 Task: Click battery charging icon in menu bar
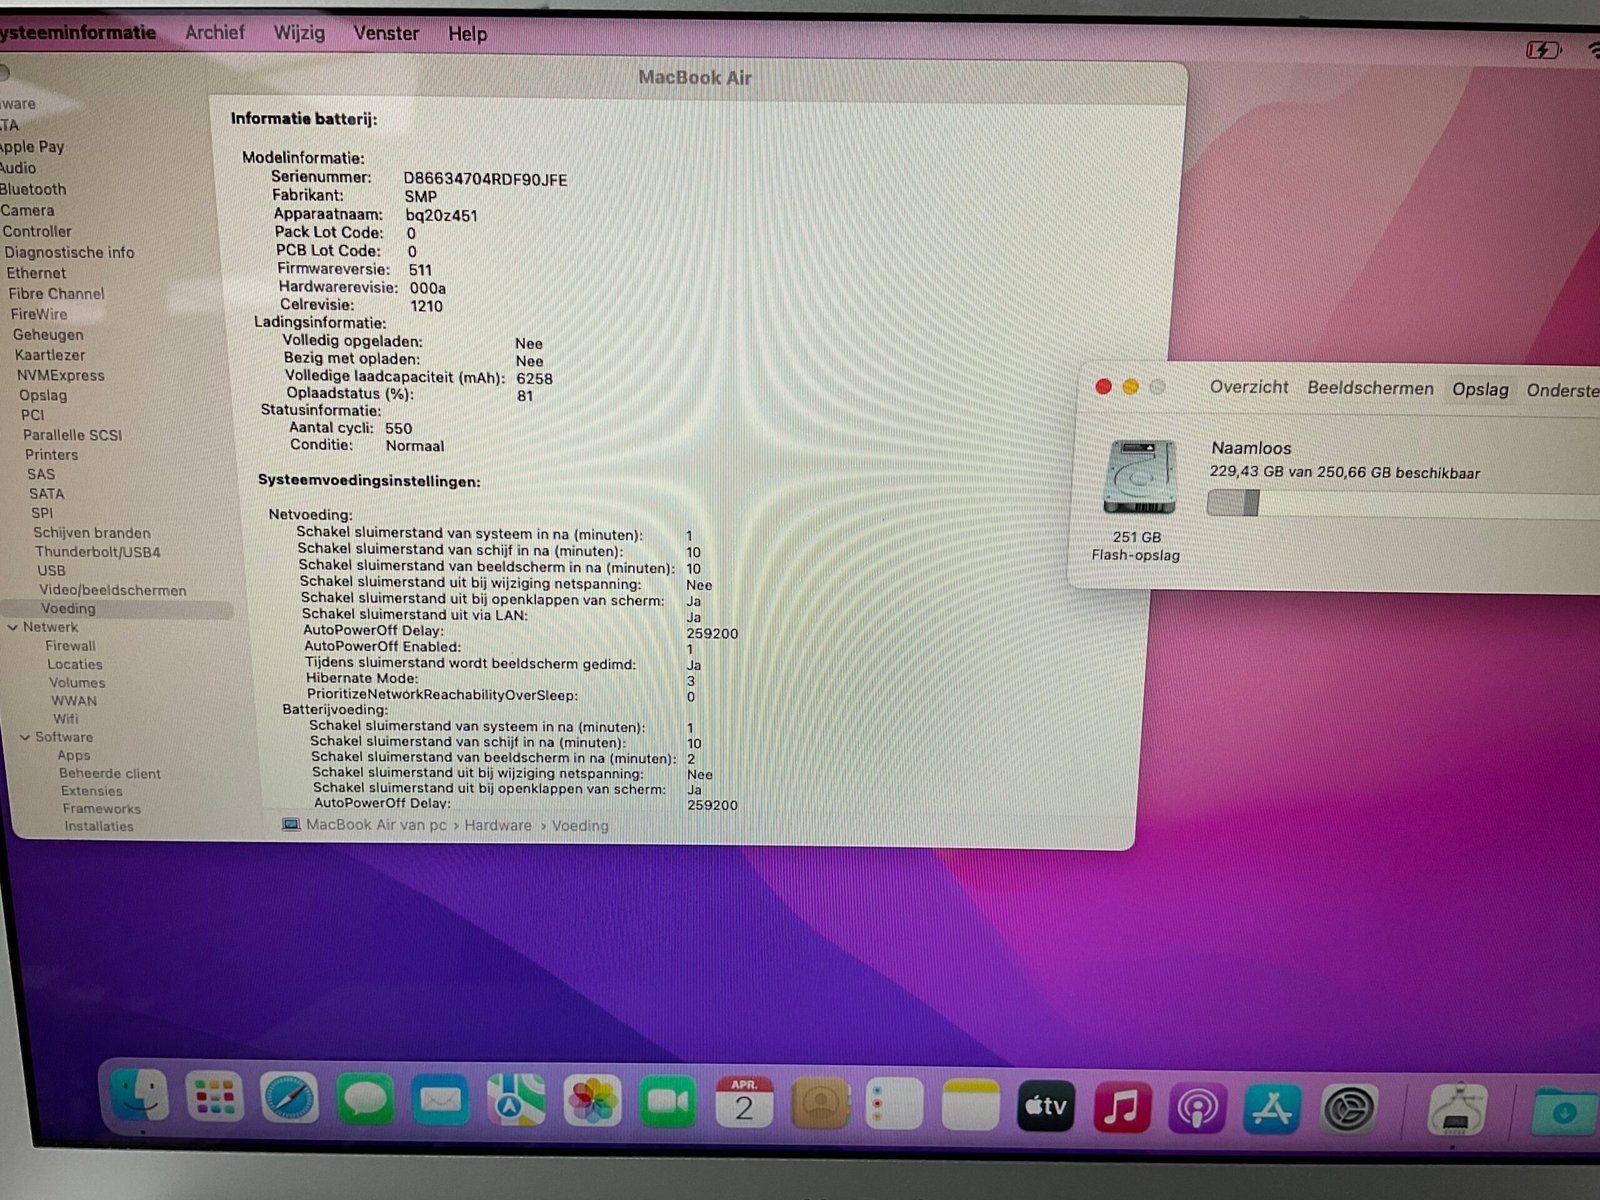[x=1542, y=49]
